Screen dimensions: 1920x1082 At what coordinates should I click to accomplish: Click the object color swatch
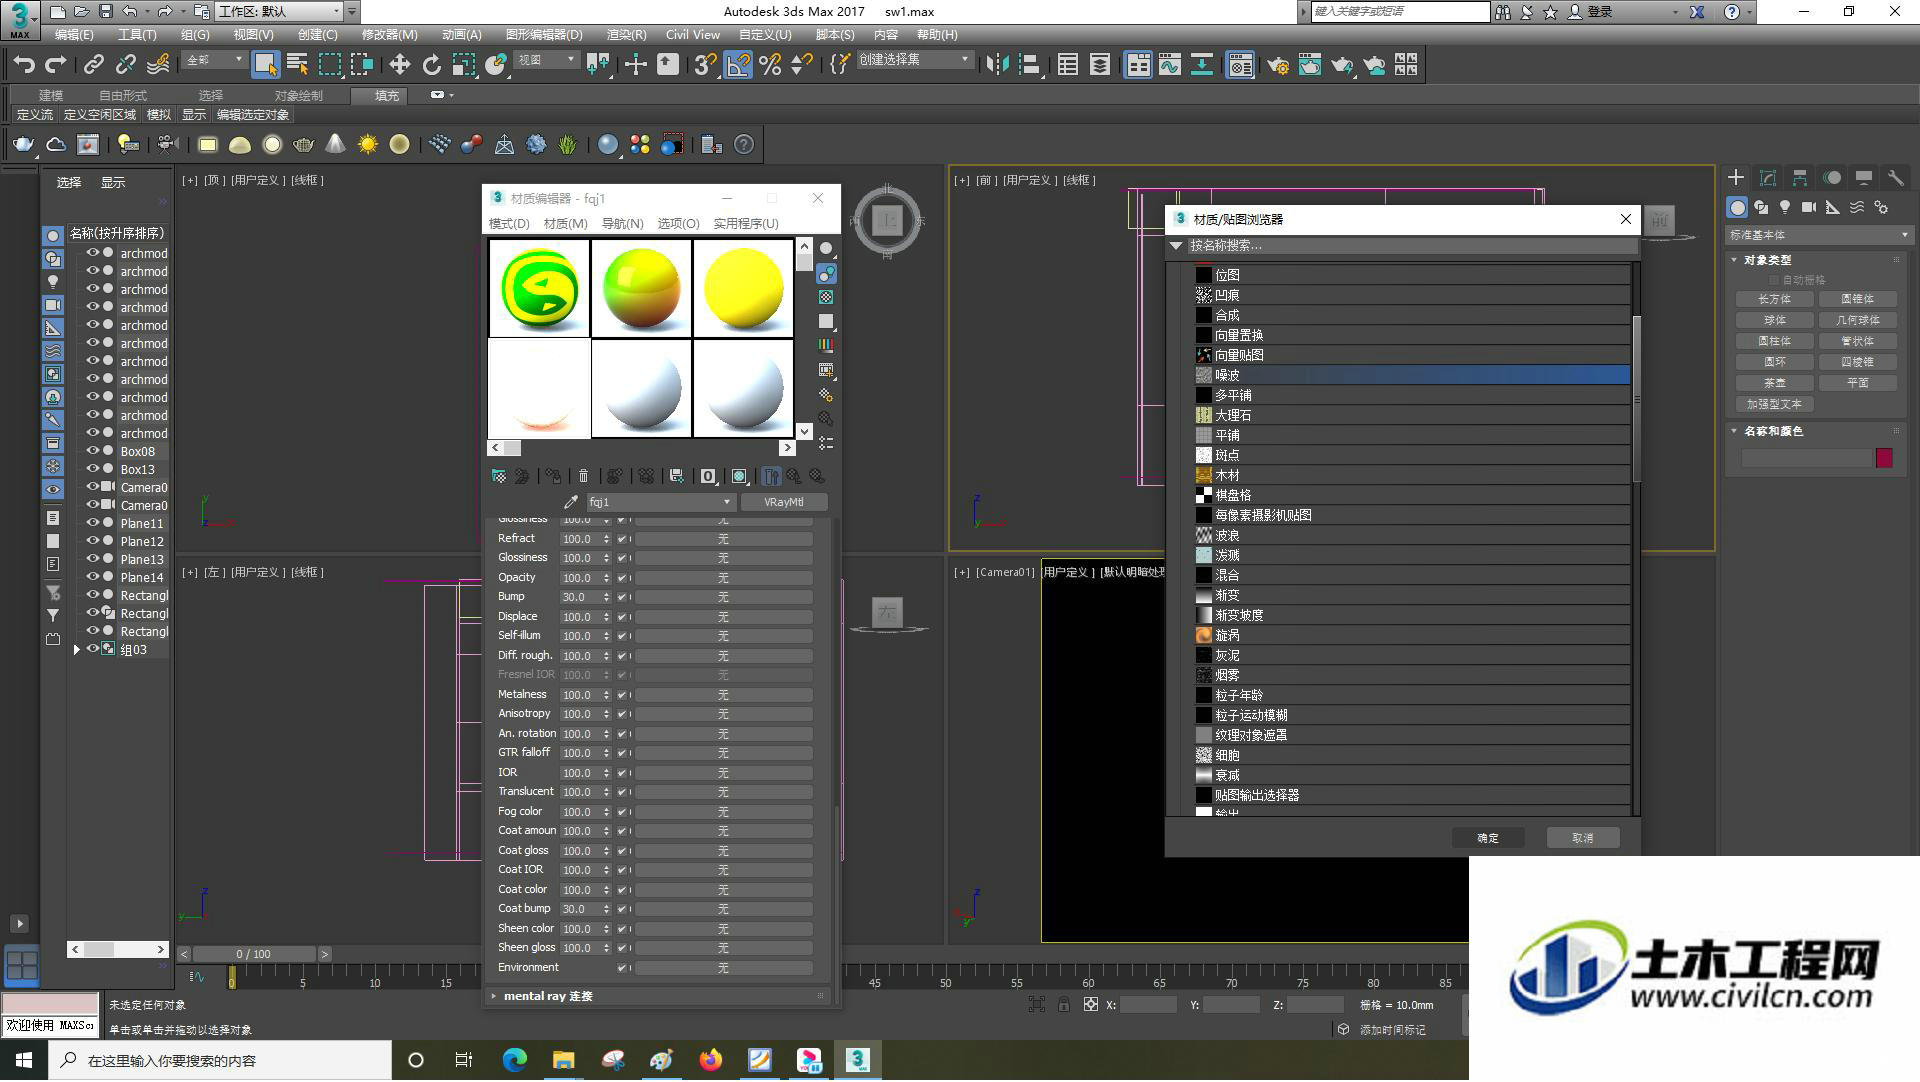[x=1884, y=458]
